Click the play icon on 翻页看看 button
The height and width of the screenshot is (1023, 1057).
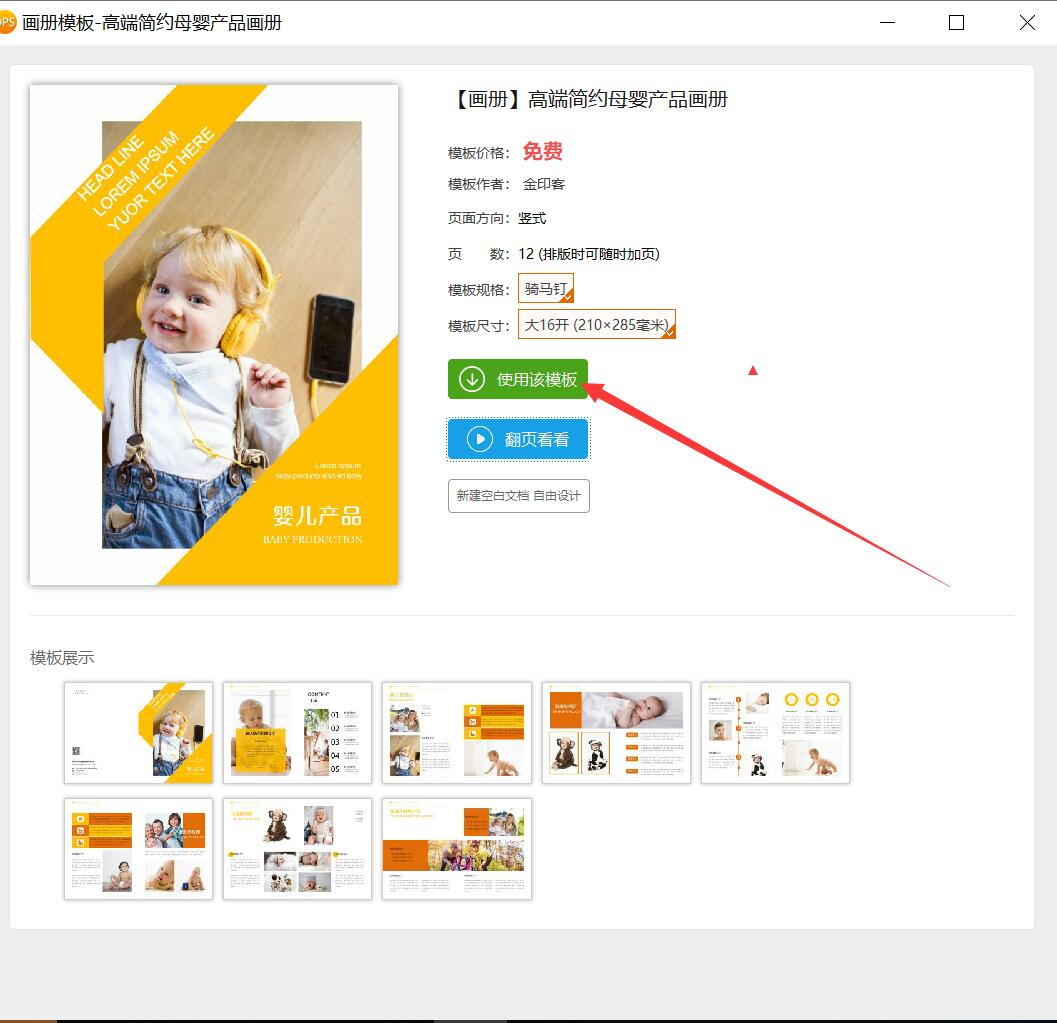(480, 439)
